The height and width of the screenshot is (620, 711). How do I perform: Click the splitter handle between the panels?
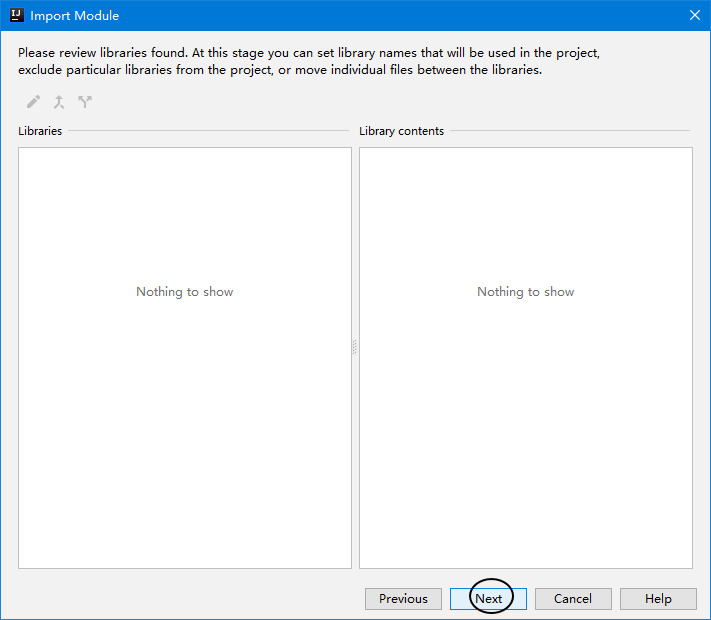coord(355,348)
